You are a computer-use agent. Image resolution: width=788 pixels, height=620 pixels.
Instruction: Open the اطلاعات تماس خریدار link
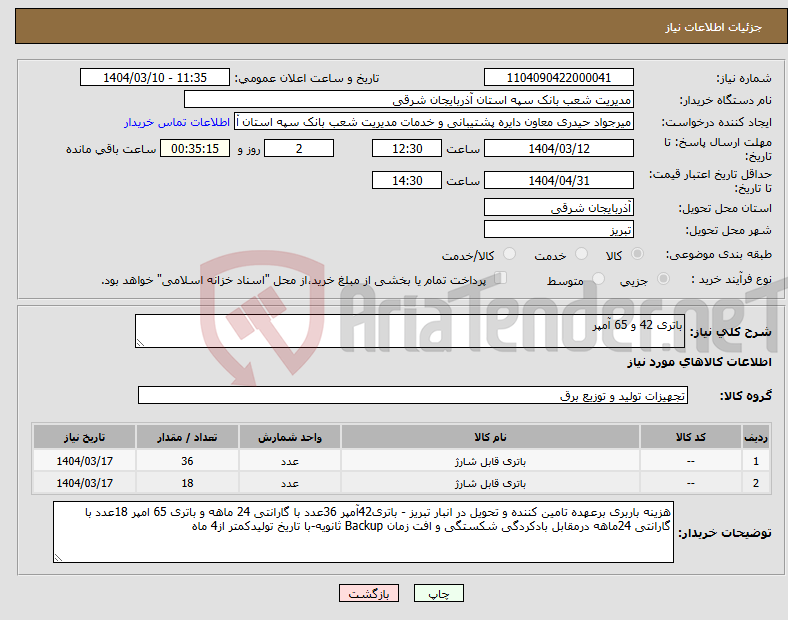pos(177,122)
